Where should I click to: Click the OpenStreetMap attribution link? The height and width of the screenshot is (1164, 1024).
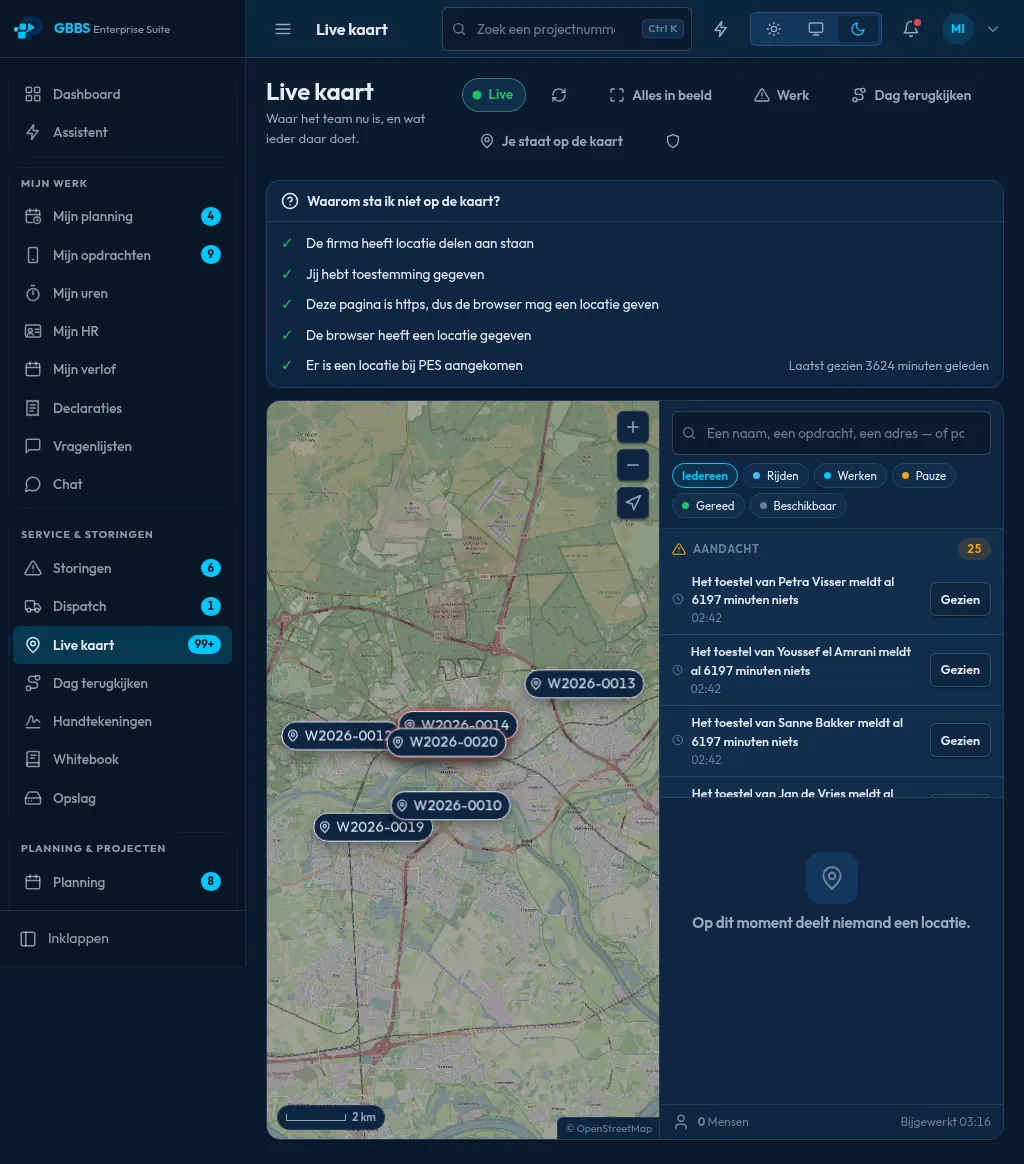click(609, 1128)
